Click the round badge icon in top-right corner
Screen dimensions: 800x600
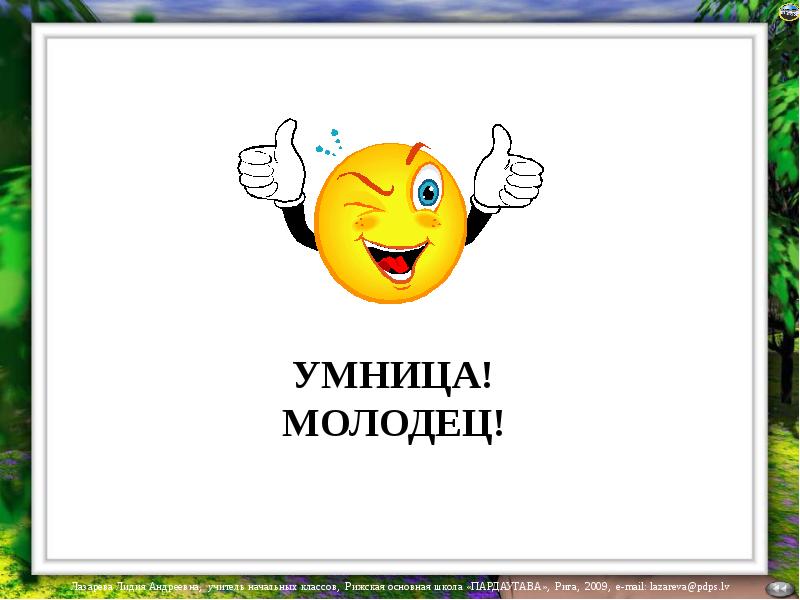[x=787, y=12]
